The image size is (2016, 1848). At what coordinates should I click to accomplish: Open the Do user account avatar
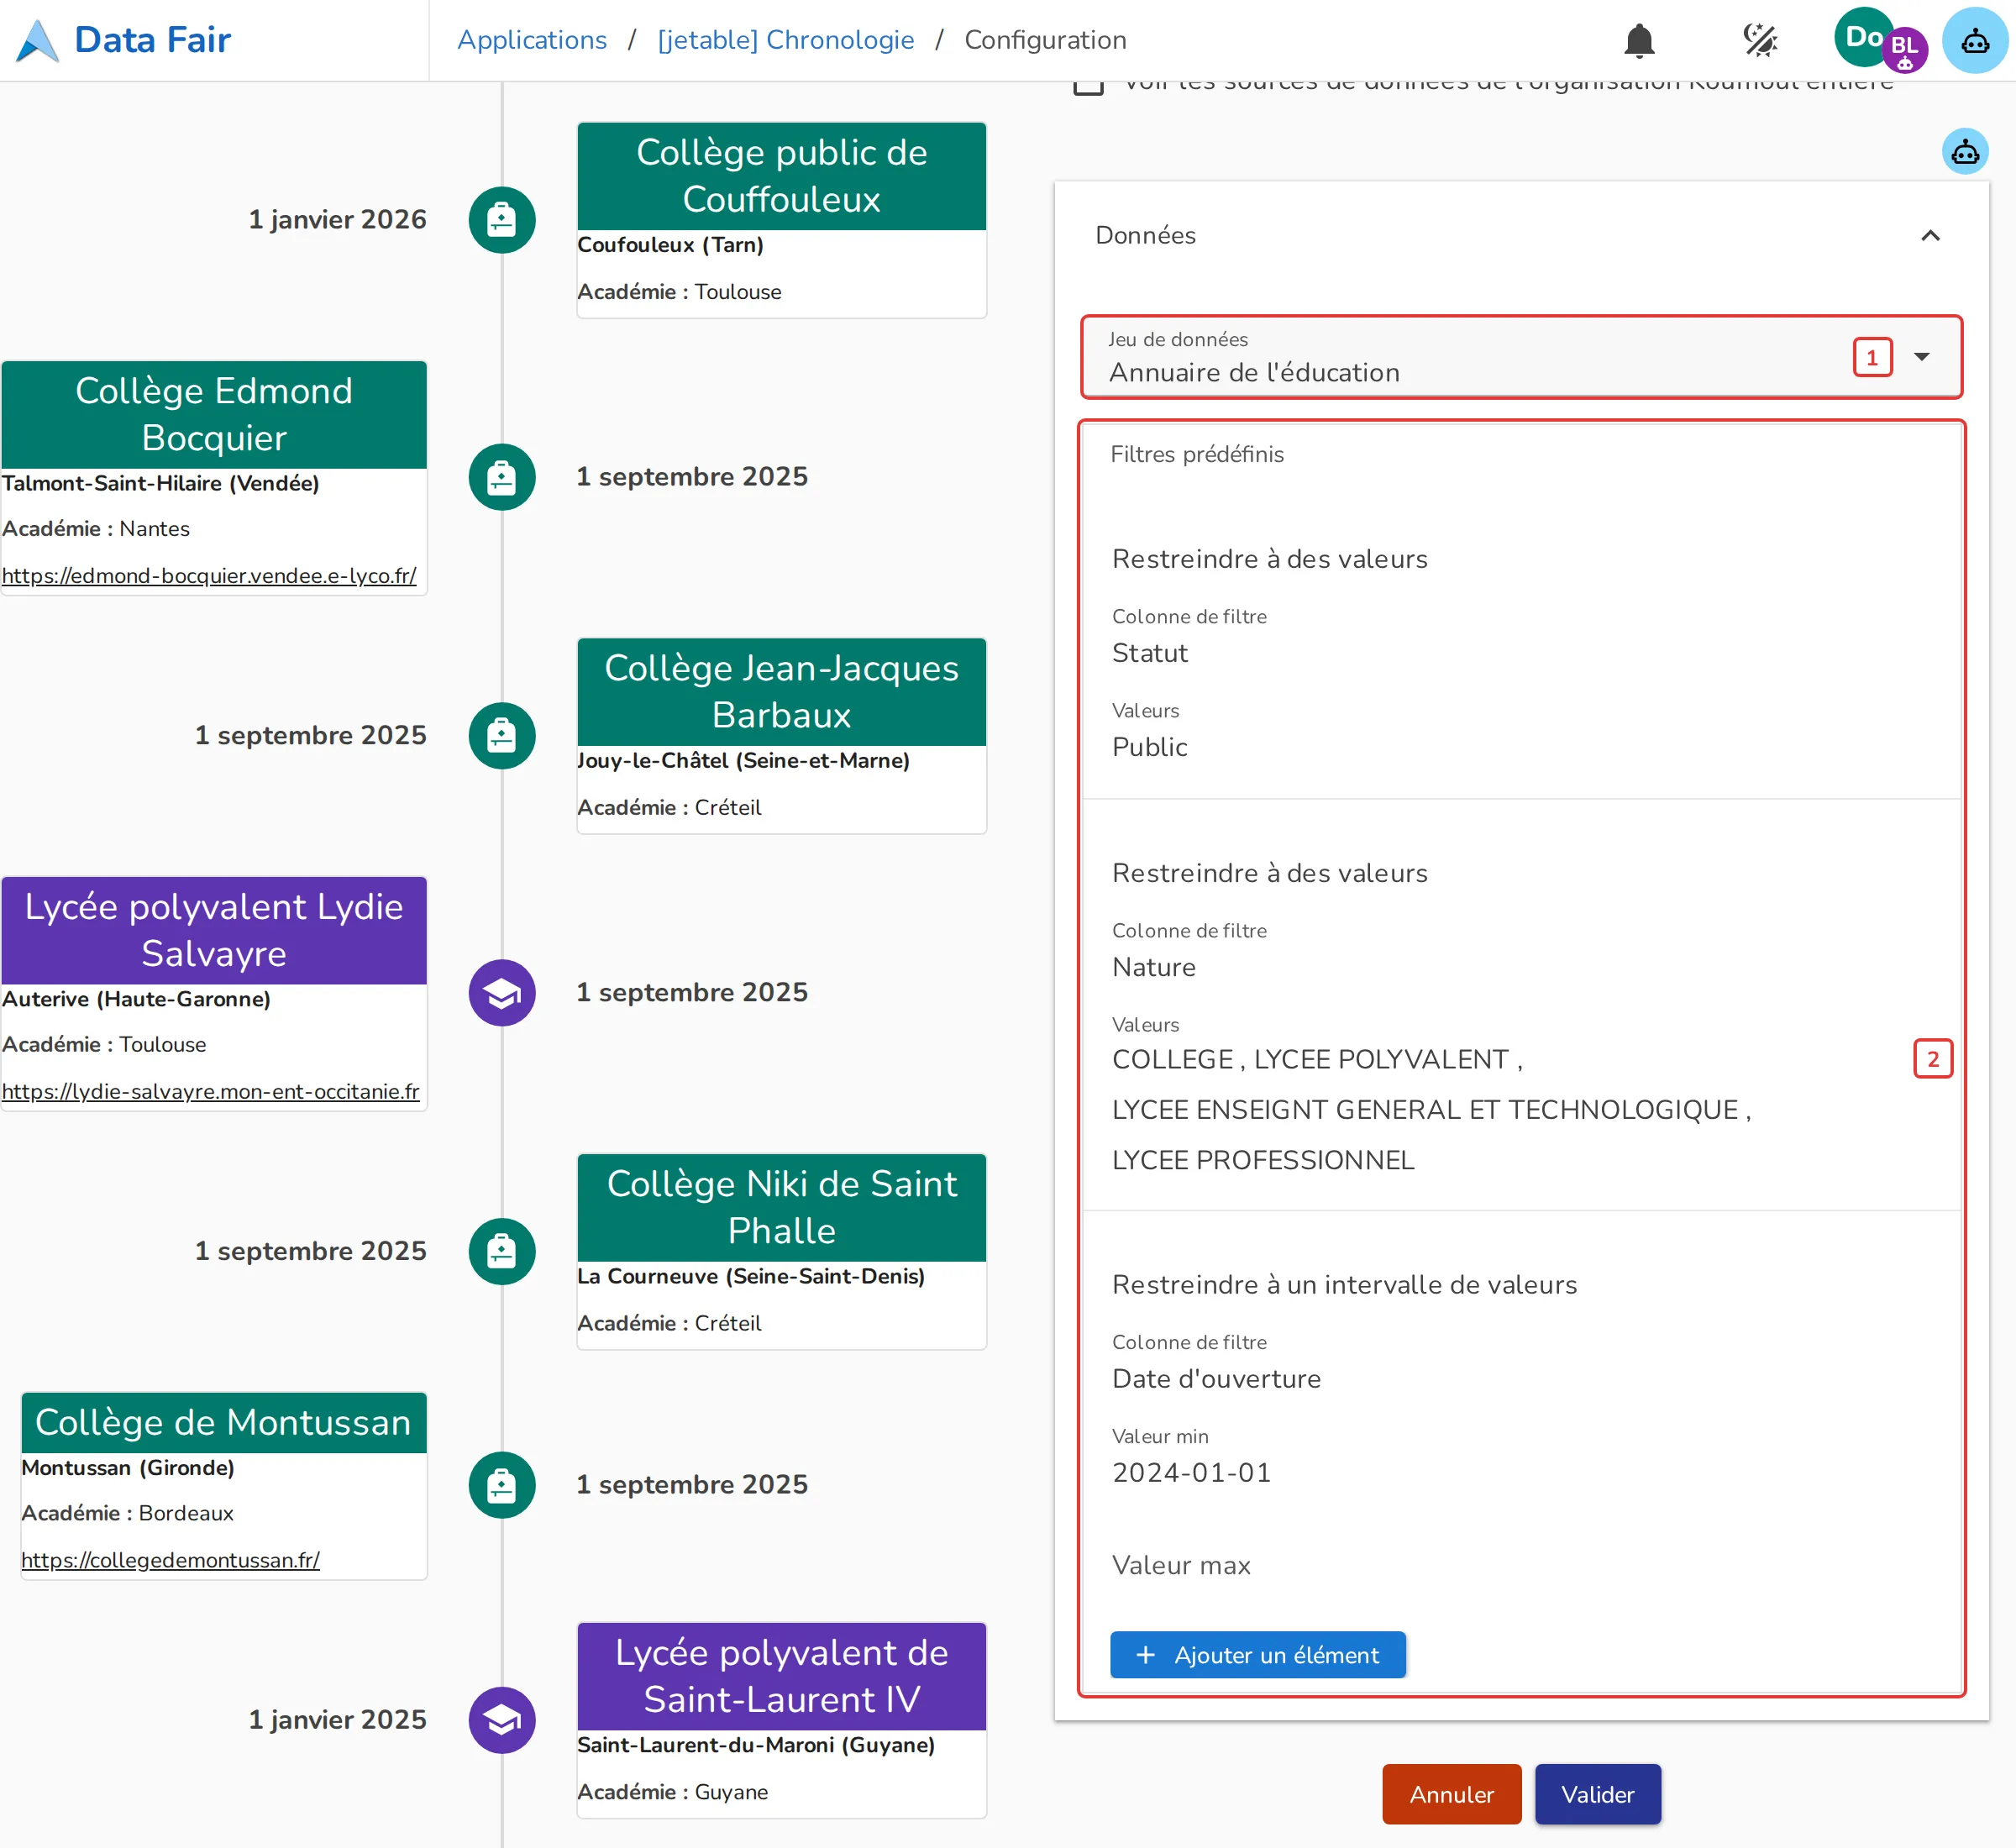pos(1863,37)
